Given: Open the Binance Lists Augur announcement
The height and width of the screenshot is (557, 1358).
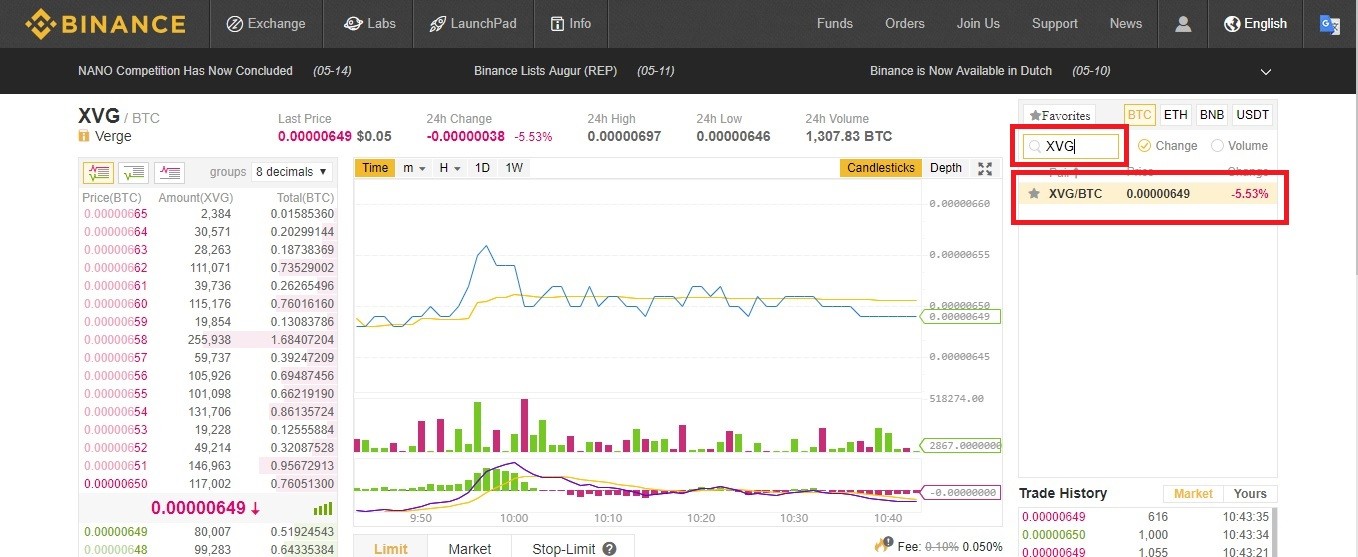Looking at the screenshot, I should (545, 71).
